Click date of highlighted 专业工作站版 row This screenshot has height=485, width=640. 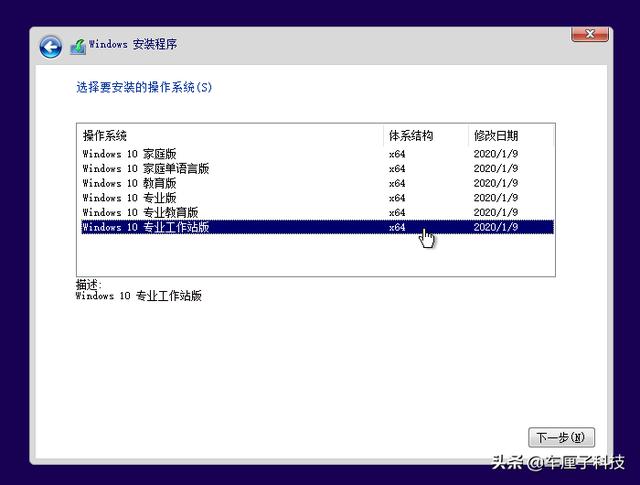click(x=496, y=227)
